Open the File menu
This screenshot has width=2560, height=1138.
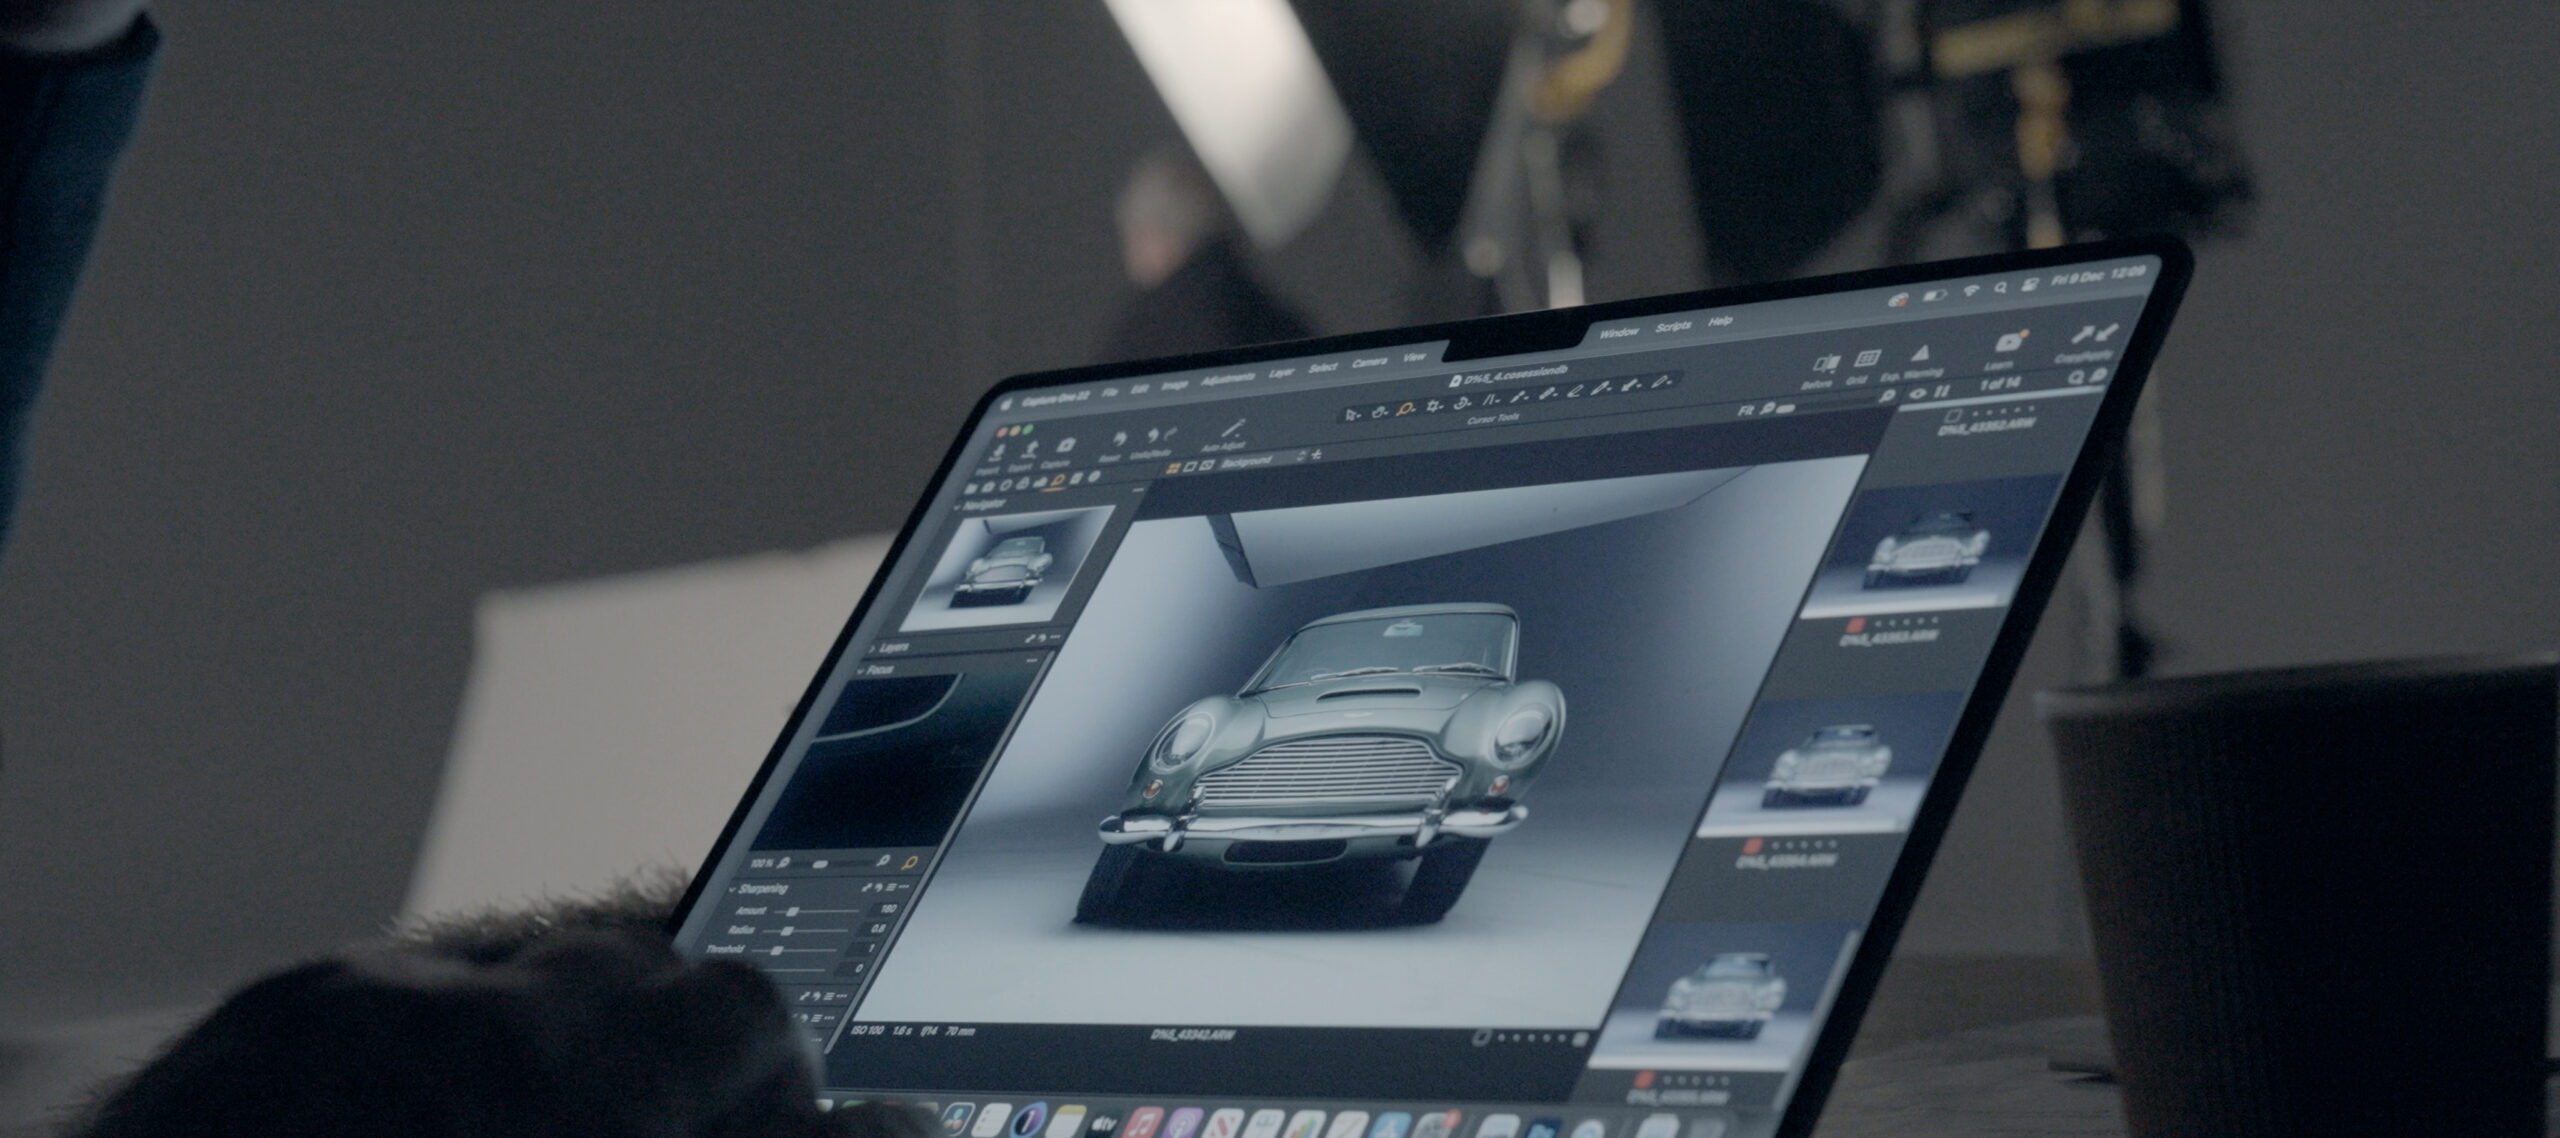click(1110, 393)
